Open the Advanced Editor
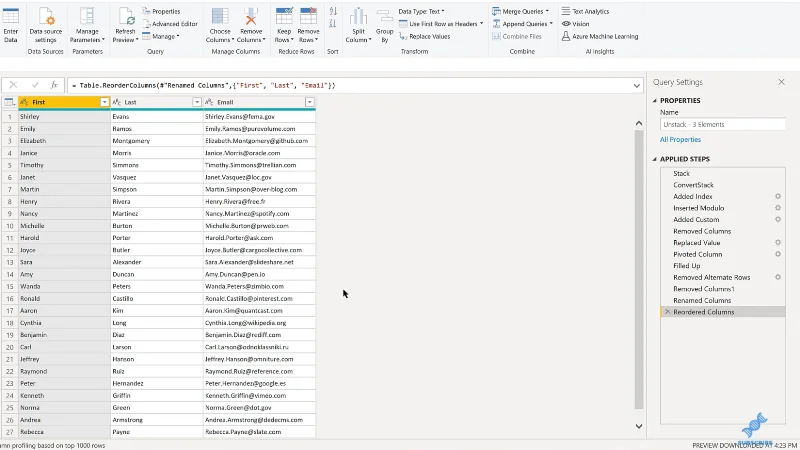The image size is (800, 450). 170,24
